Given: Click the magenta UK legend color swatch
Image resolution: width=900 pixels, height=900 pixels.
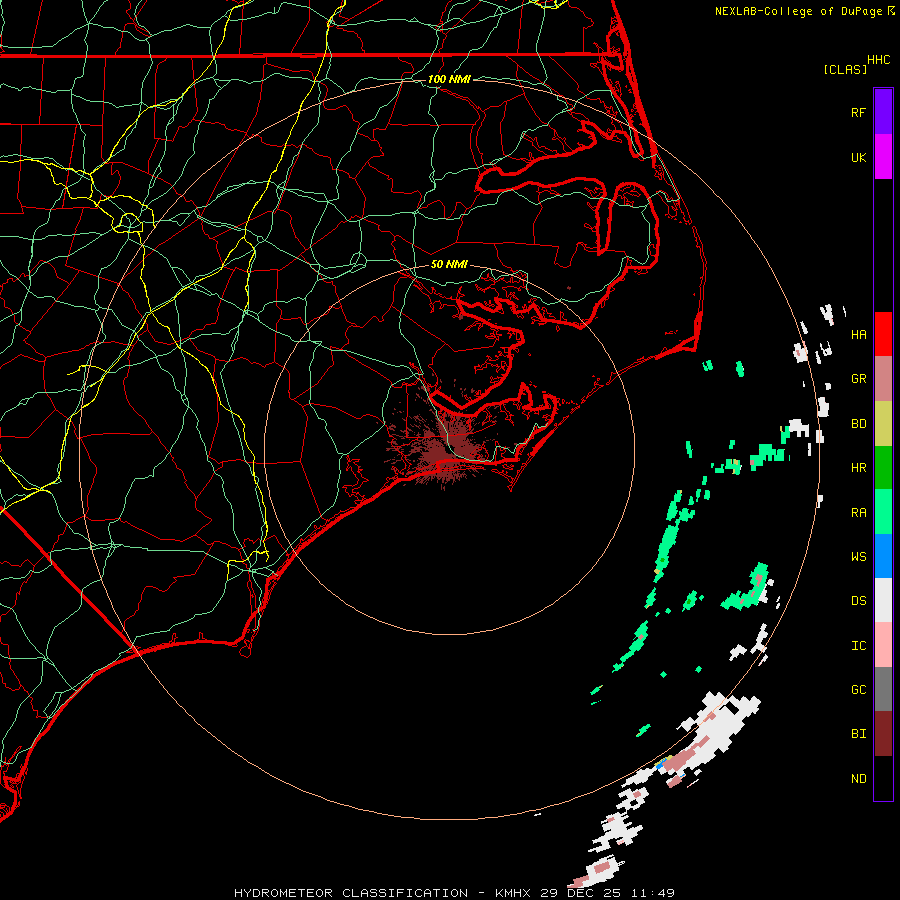Looking at the screenshot, I should [x=883, y=157].
